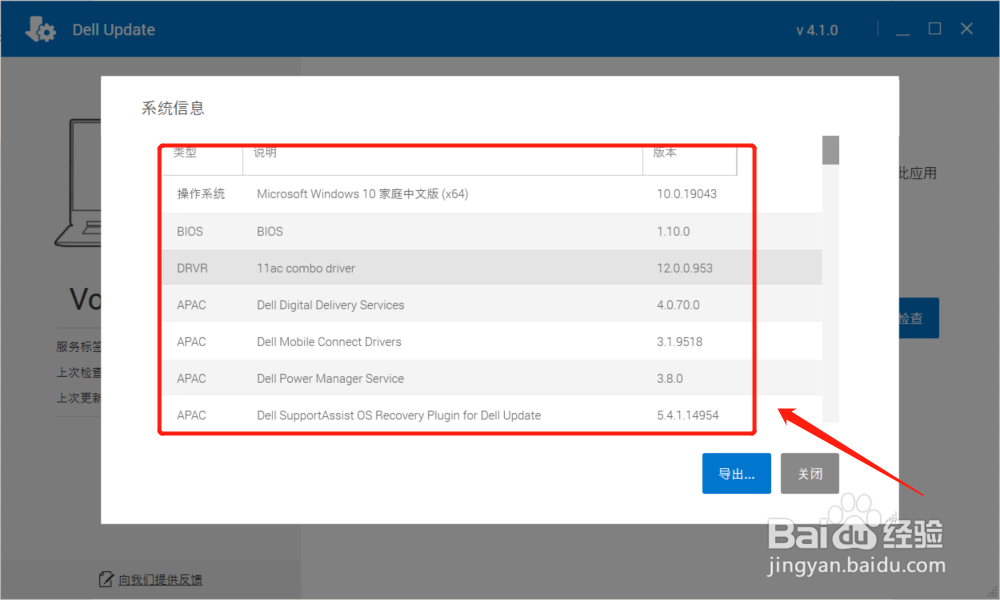Select the 11ac combo driver row
This screenshot has width=1000, height=600.
492,268
